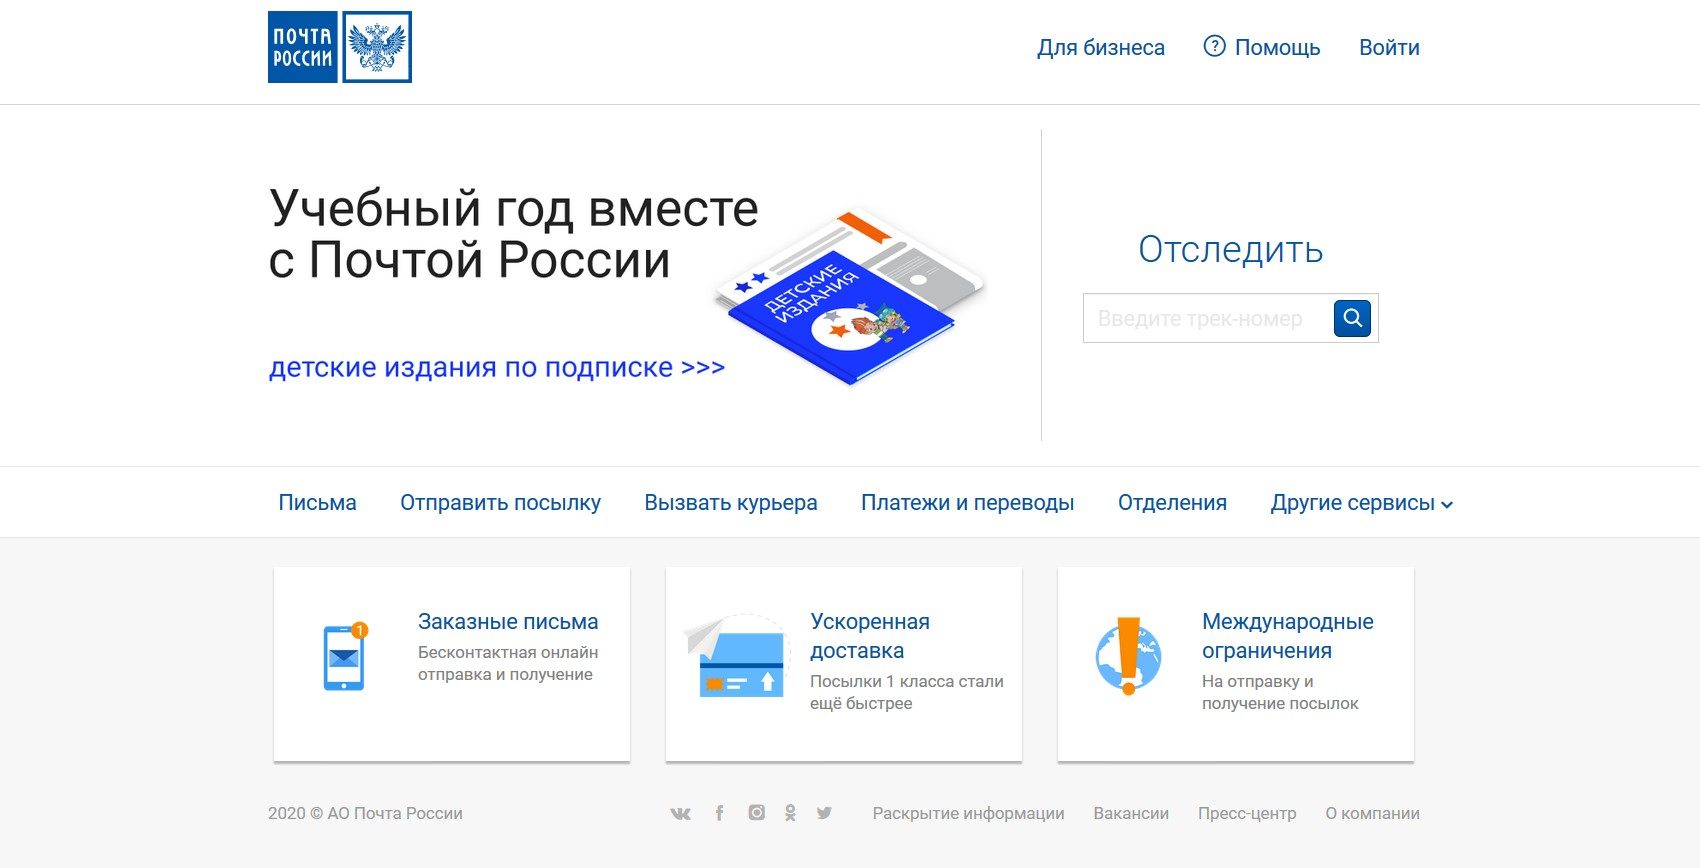Viewport: 1700px width, 868px height.
Task: Click На отправку и получение посылок text
Action: [x=1280, y=692]
